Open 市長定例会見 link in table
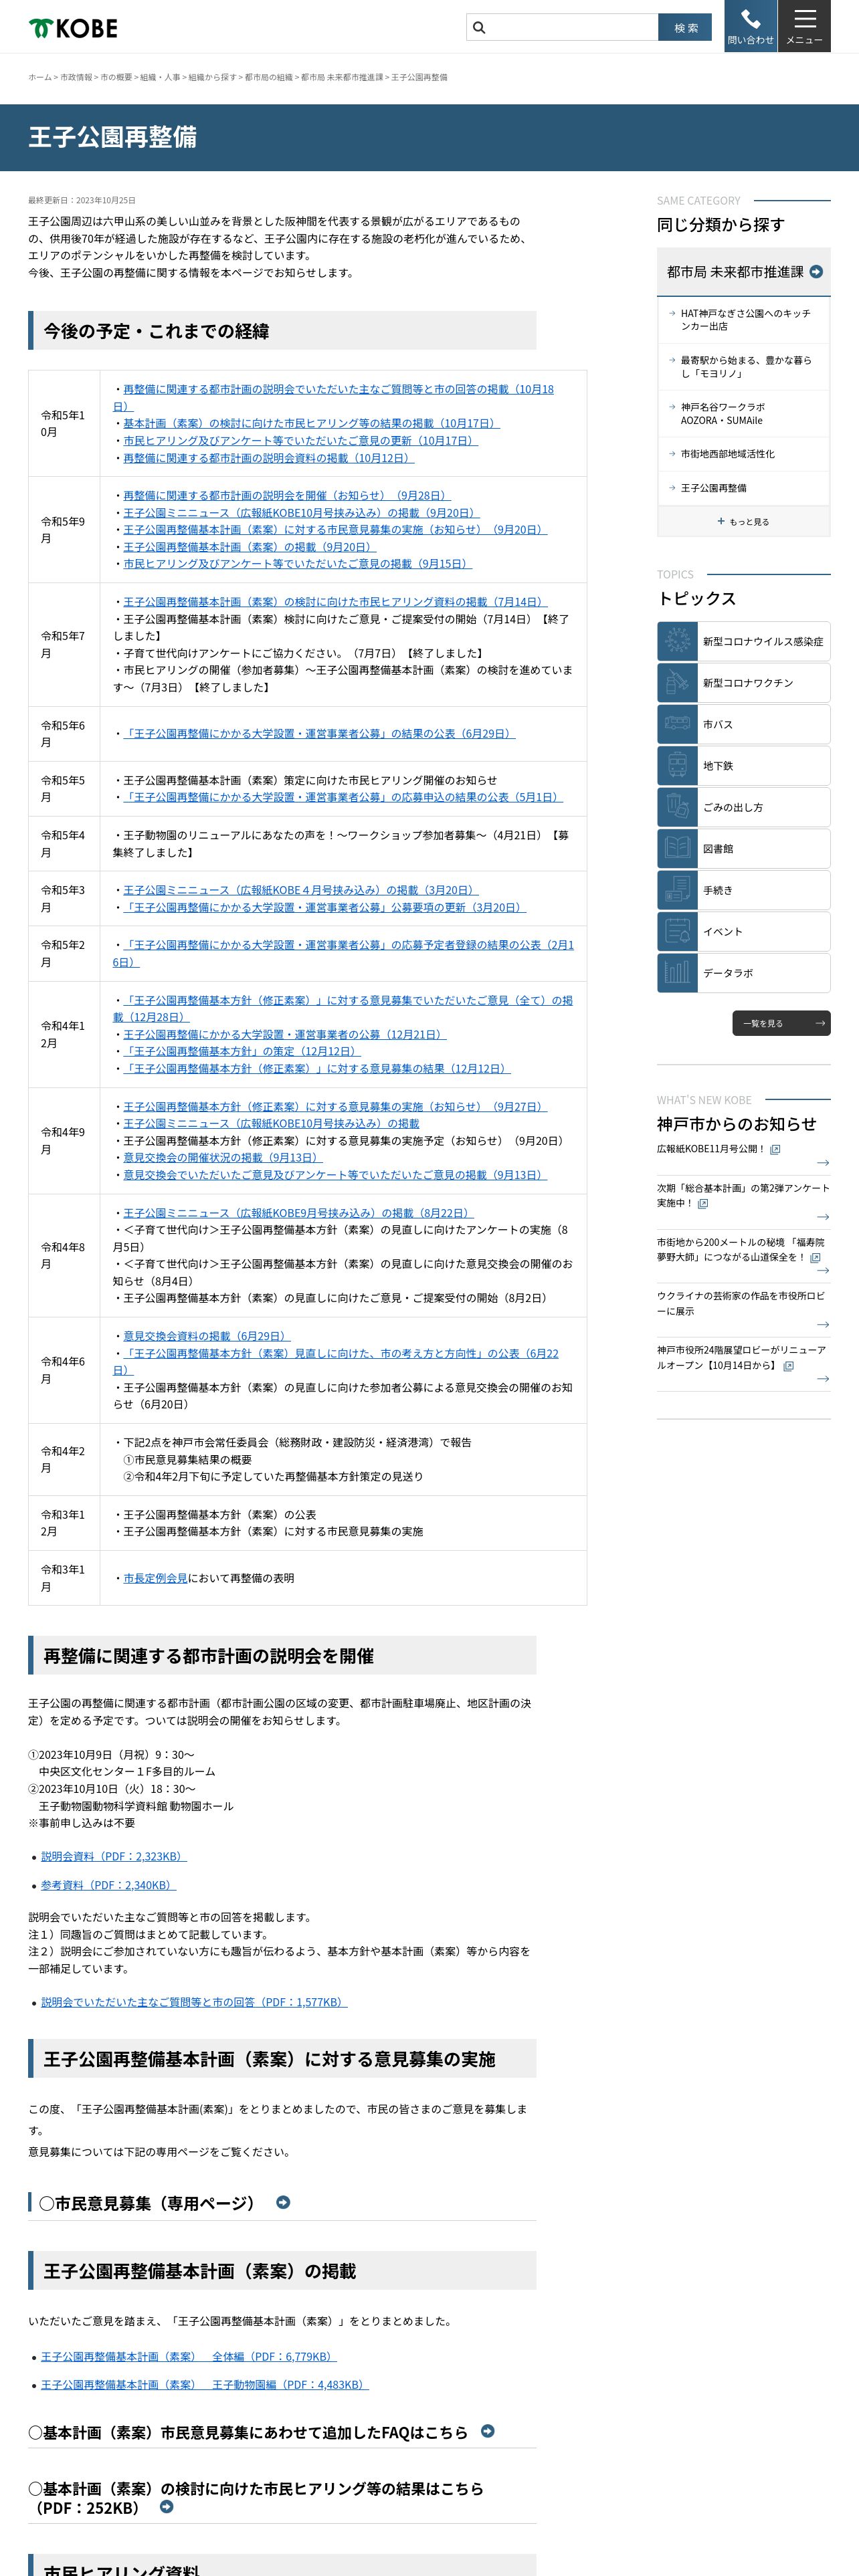 (x=155, y=1578)
